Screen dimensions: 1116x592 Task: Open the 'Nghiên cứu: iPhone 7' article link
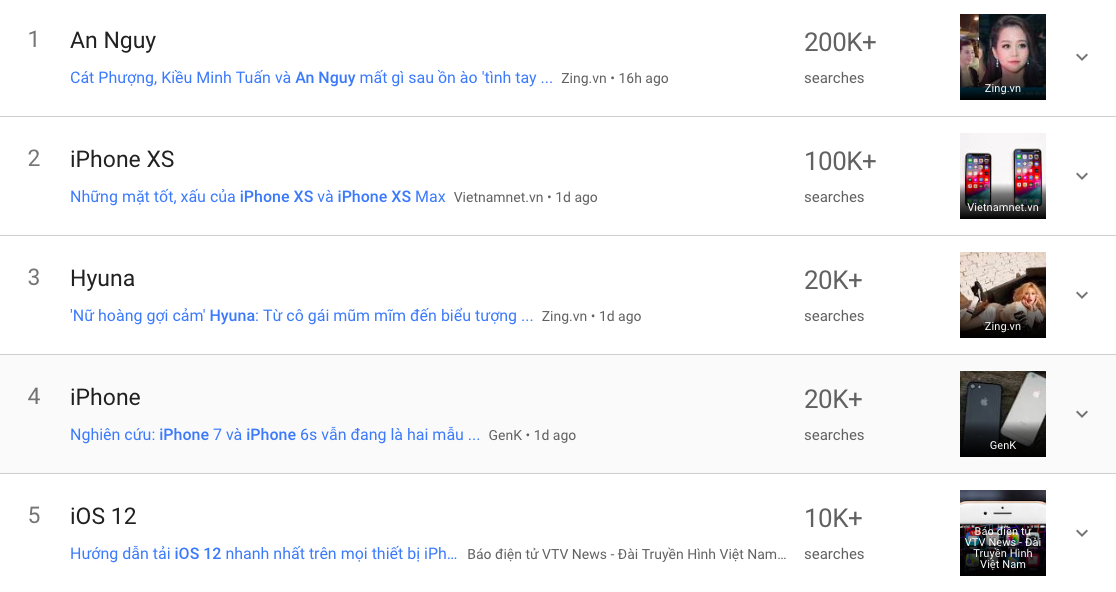pyautogui.click(x=267, y=435)
